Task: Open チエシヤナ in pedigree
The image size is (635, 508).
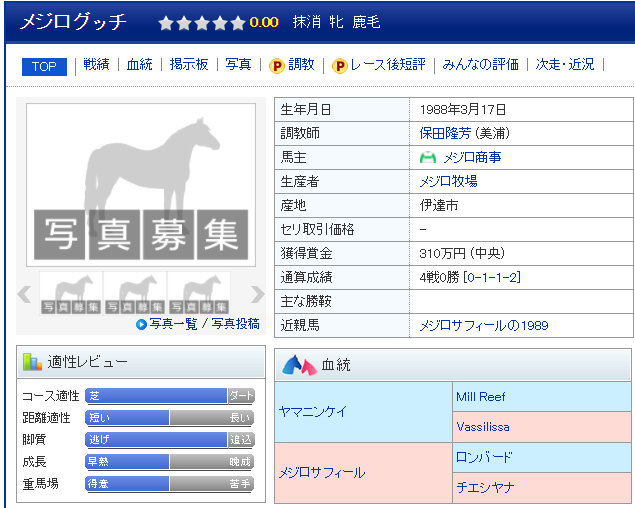Action: [x=485, y=487]
